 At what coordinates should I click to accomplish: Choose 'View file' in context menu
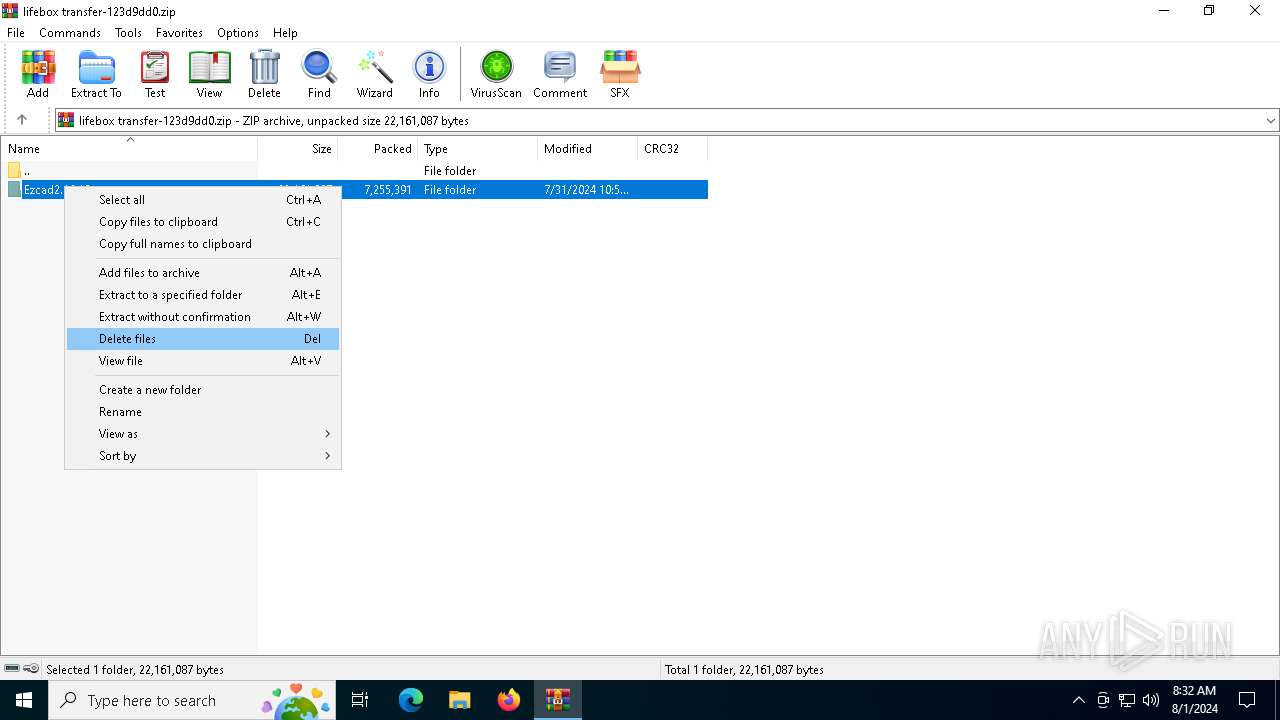(203, 361)
